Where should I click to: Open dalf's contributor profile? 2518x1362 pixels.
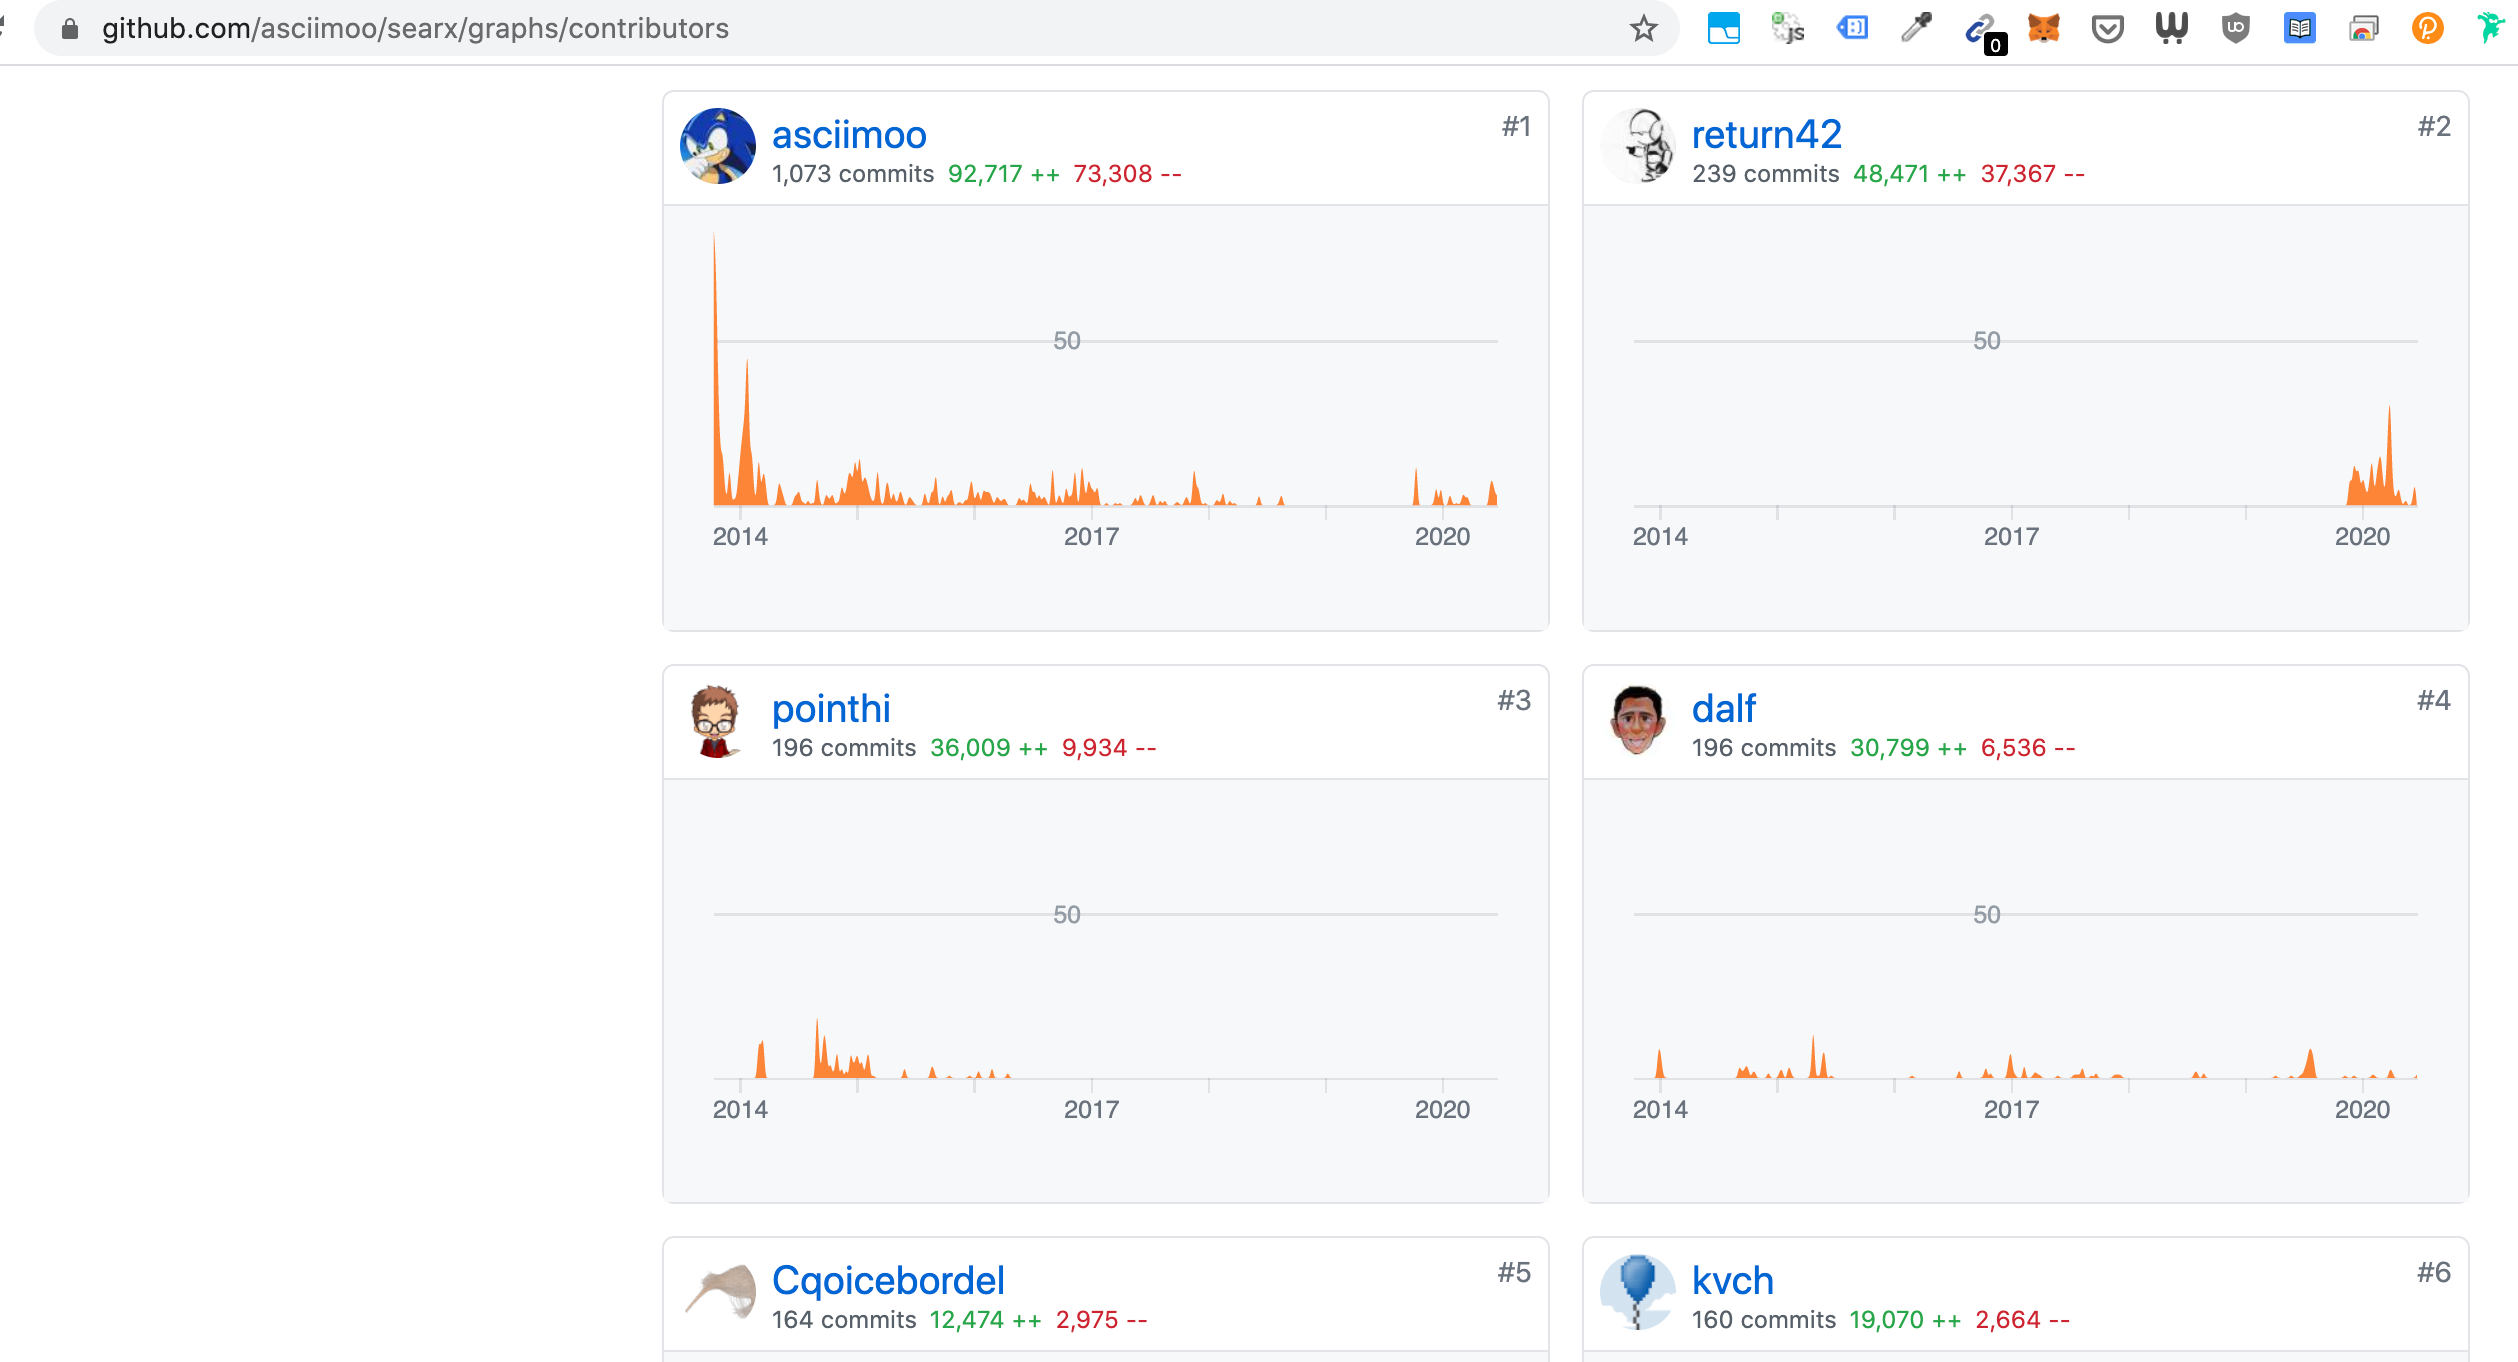(1722, 707)
